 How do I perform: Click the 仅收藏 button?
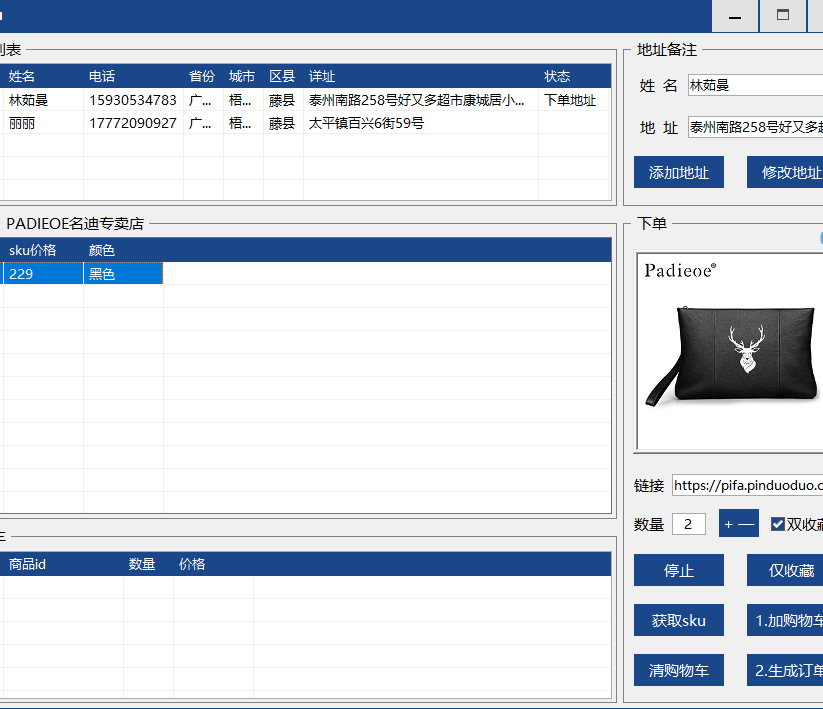[x=786, y=571]
